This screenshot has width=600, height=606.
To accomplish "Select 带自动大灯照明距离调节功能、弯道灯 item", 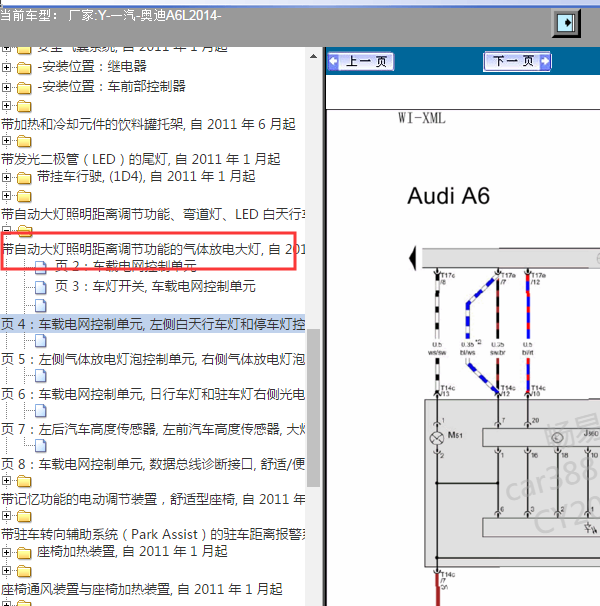I will click(x=153, y=214).
